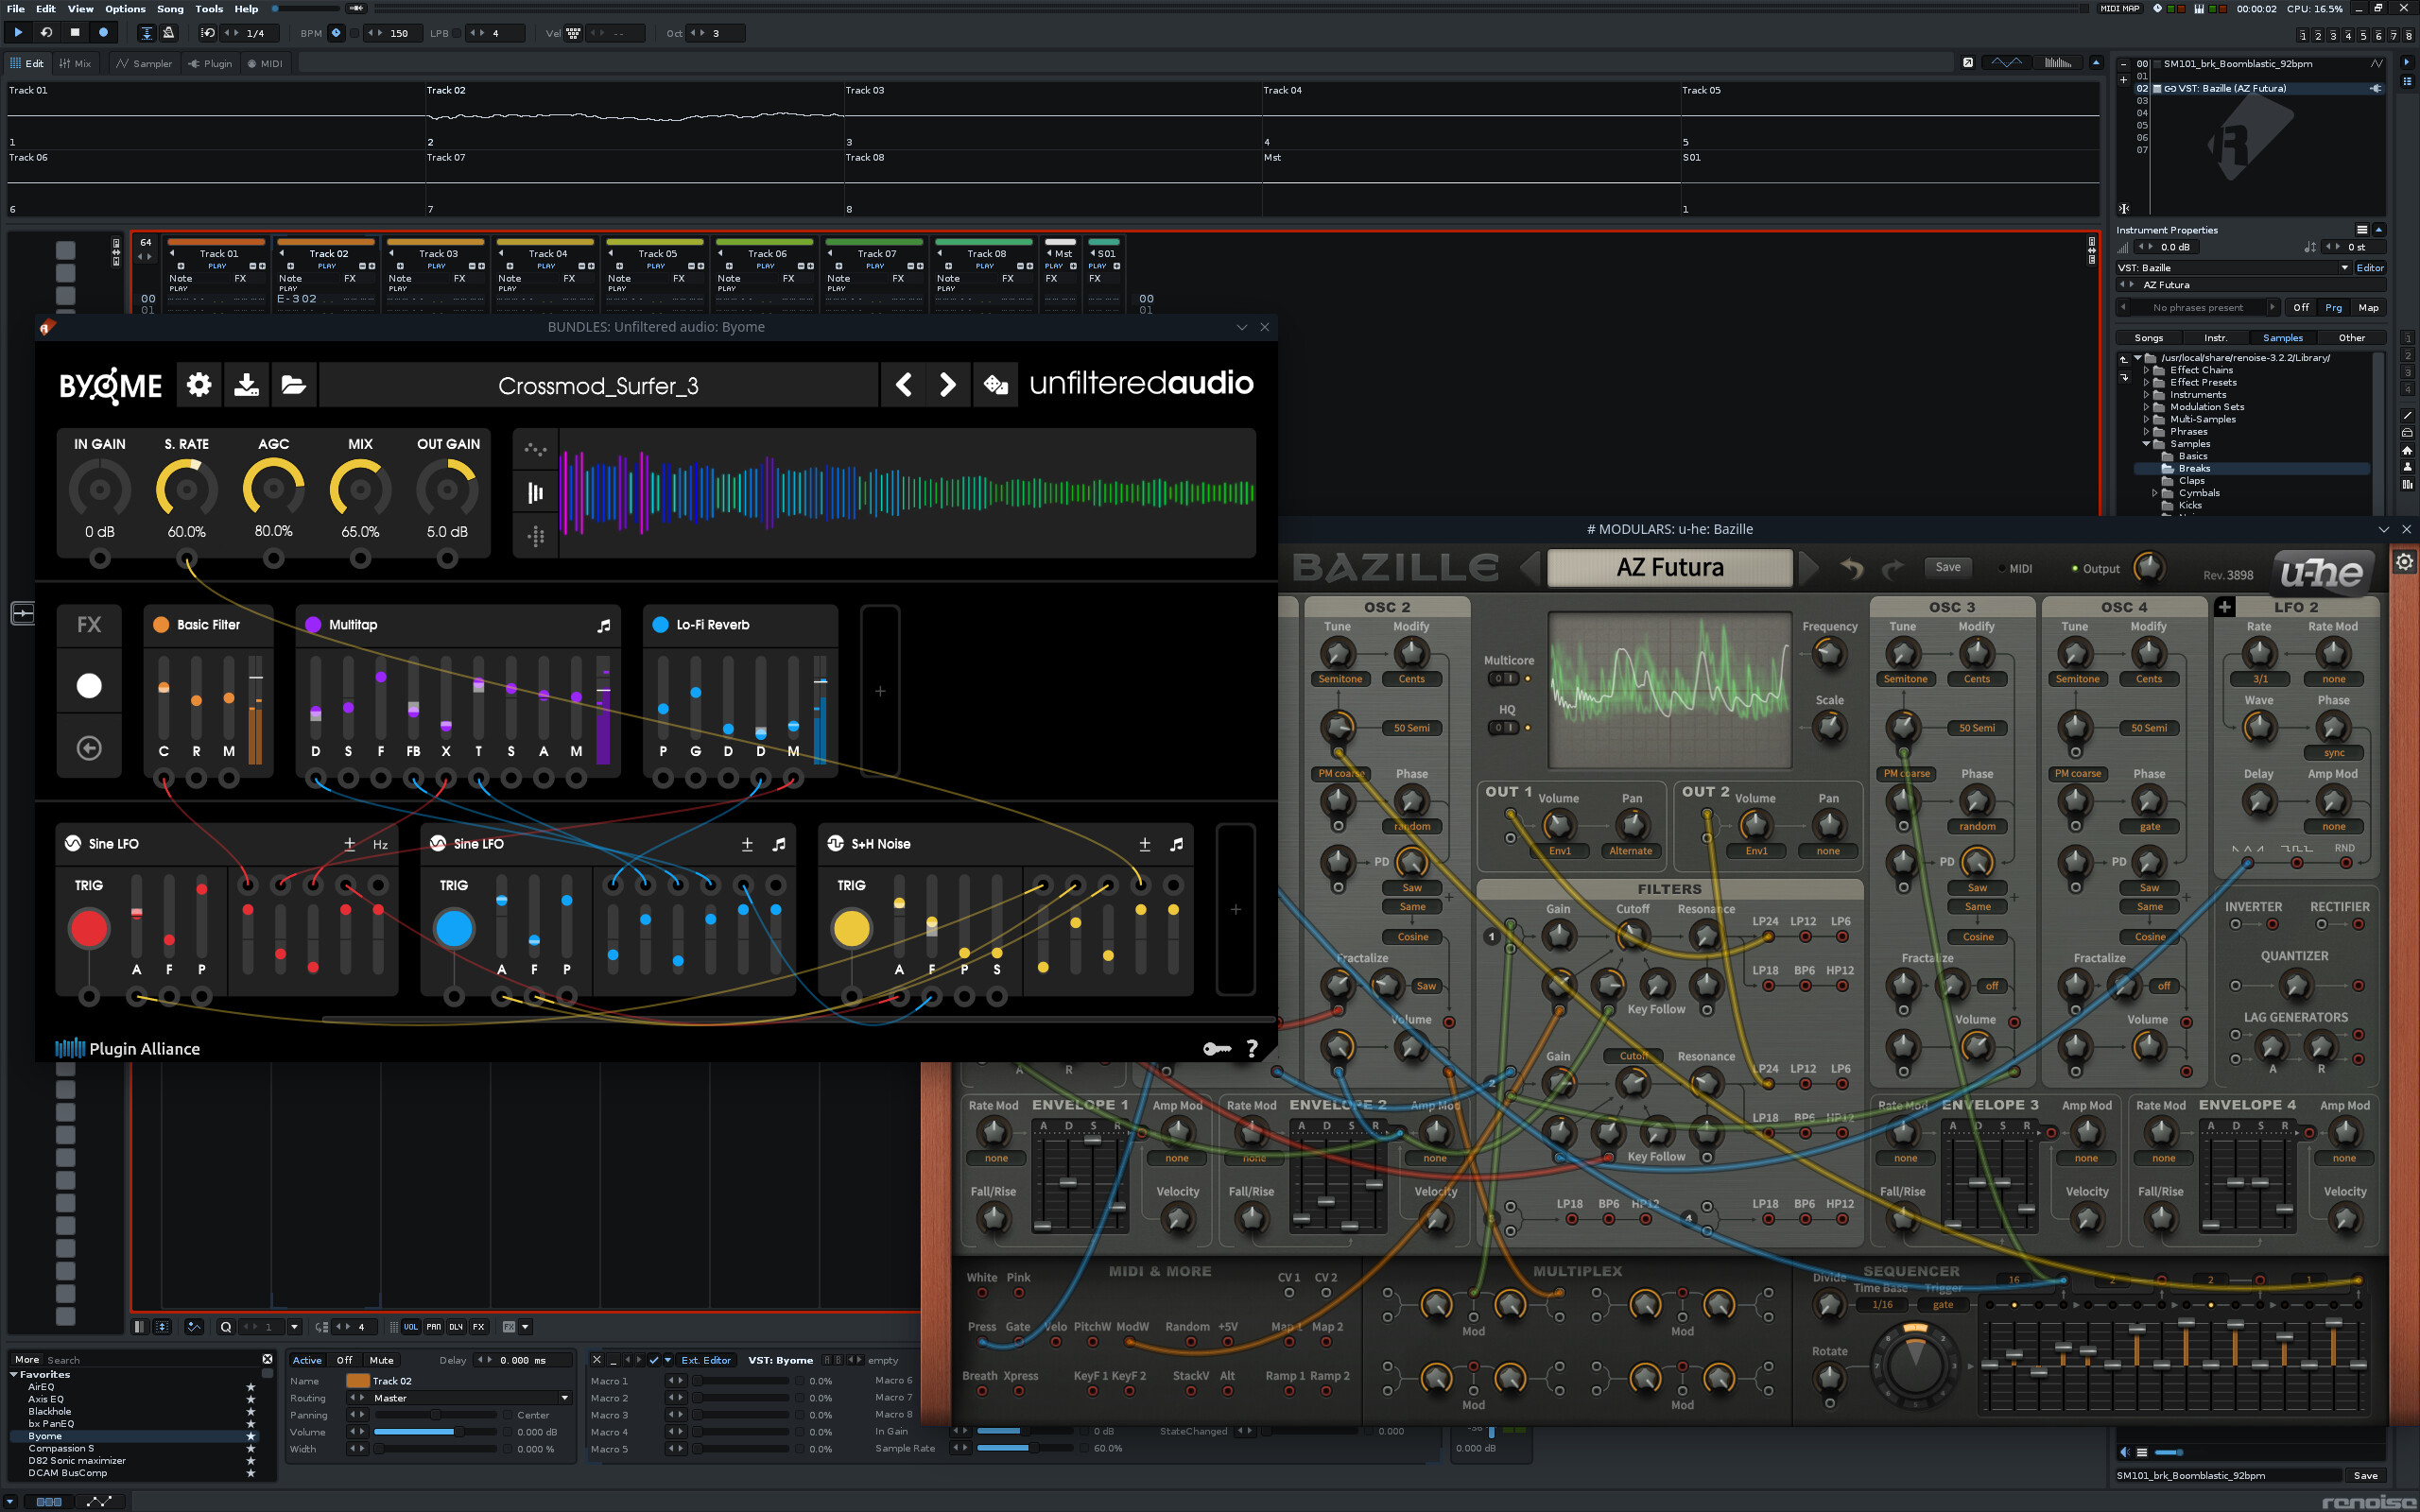Click the quantize Q icon in pattern toolbar

point(226,1327)
